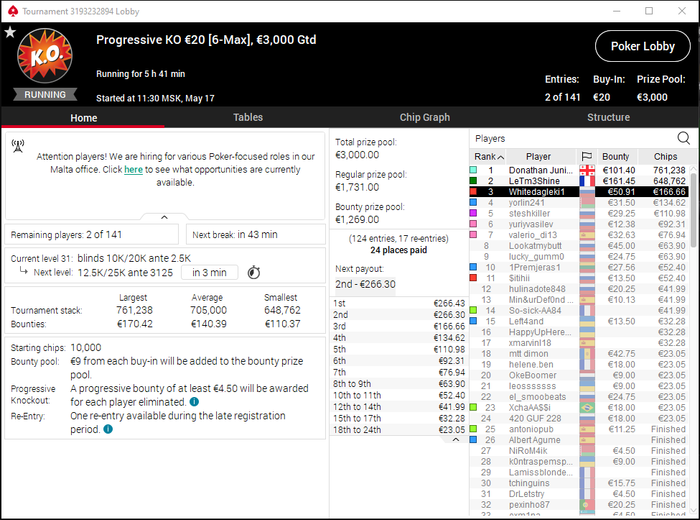Sort players by Rank column
The image size is (700, 520).
(489, 157)
